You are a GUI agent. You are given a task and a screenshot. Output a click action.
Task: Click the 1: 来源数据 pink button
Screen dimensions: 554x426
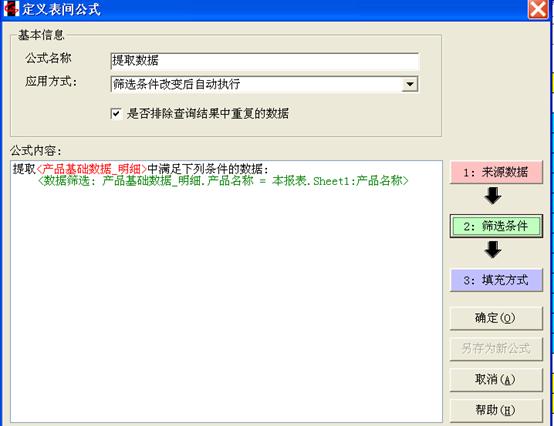(496, 172)
